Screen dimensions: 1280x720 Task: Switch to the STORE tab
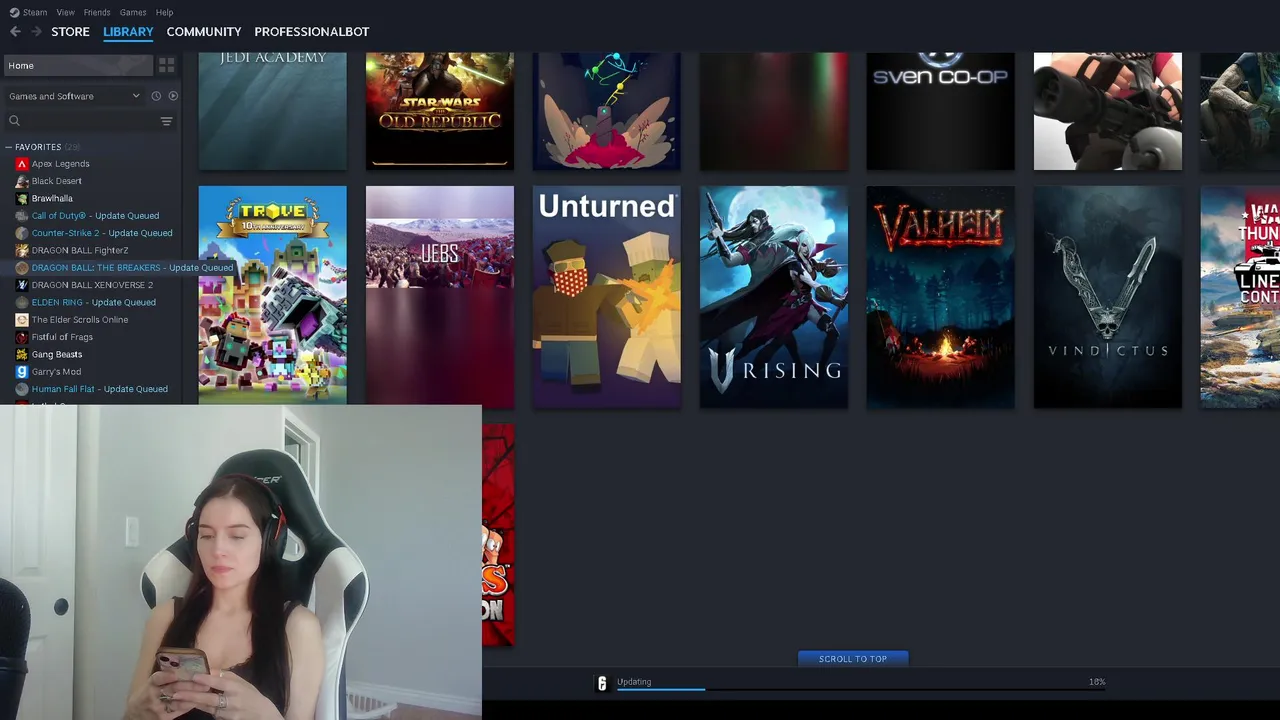pyautogui.click(x=70, y=32)
